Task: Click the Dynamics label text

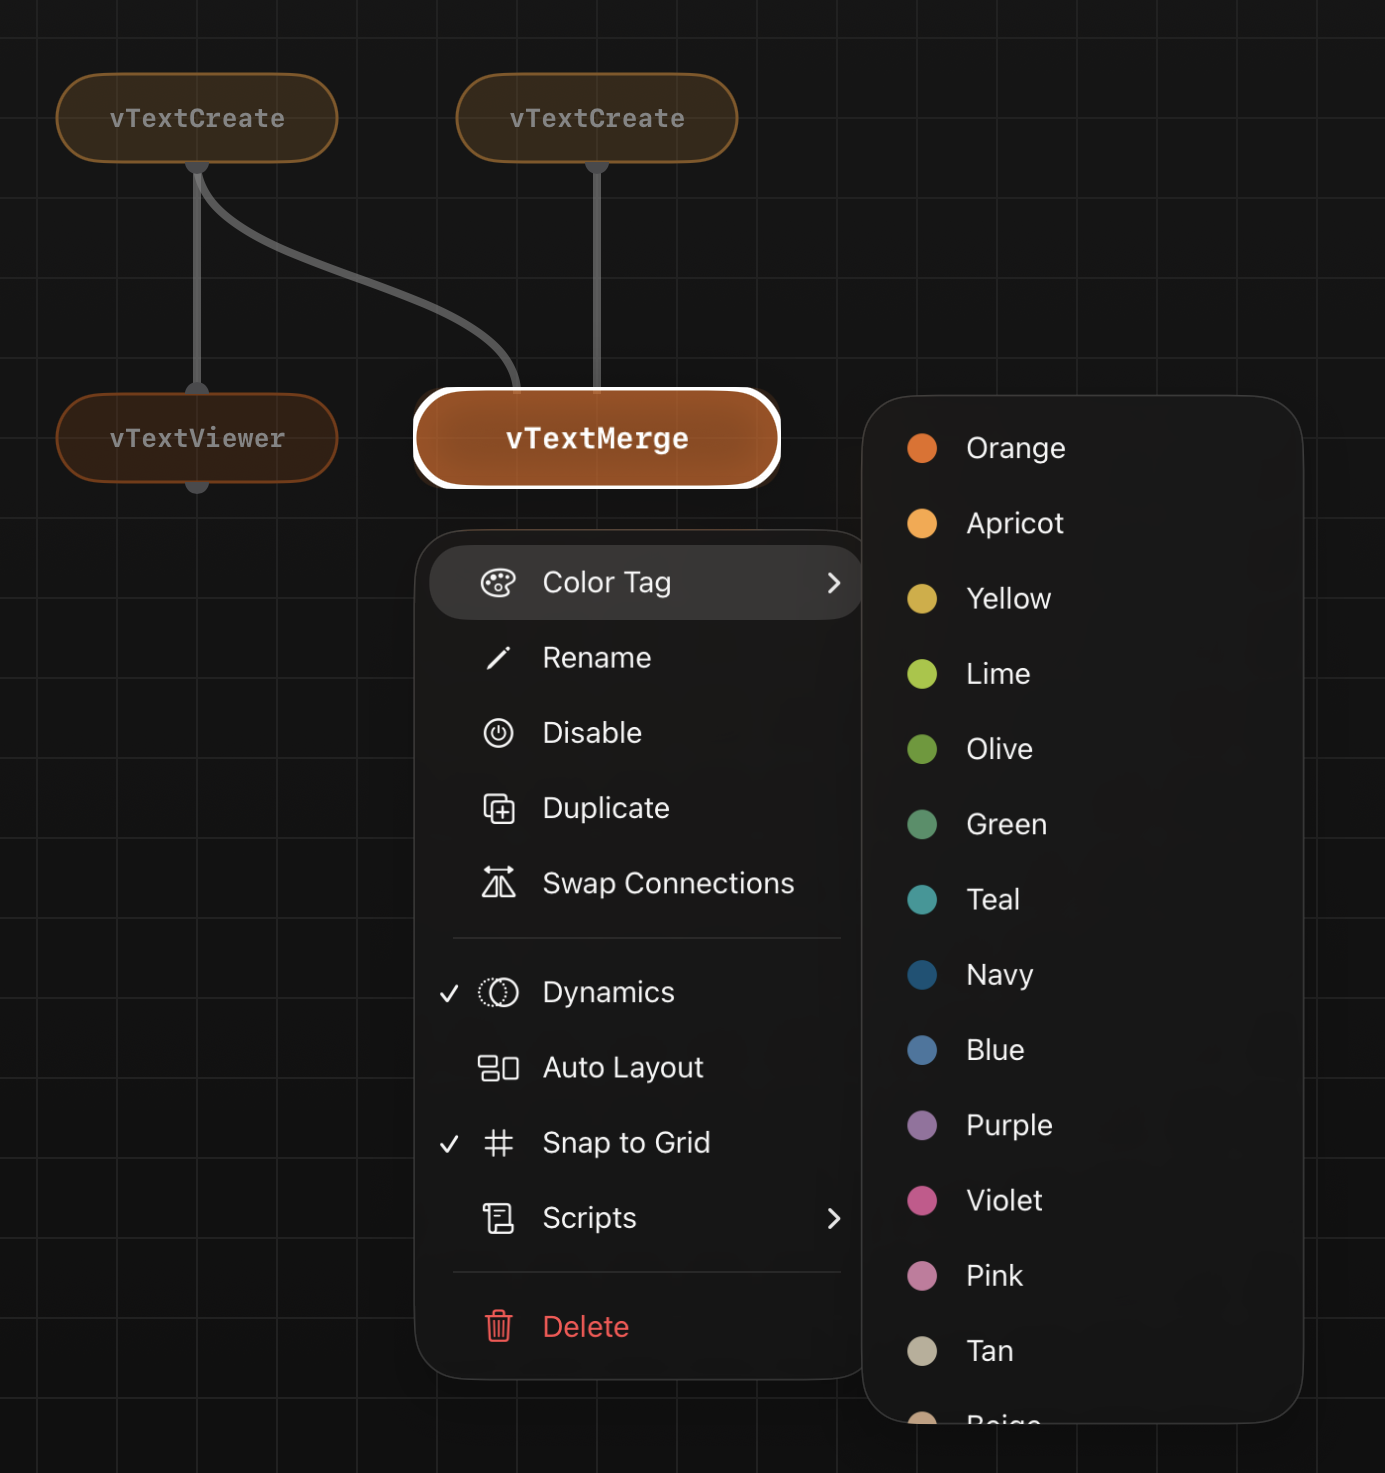Action: [x=608, y=992]
